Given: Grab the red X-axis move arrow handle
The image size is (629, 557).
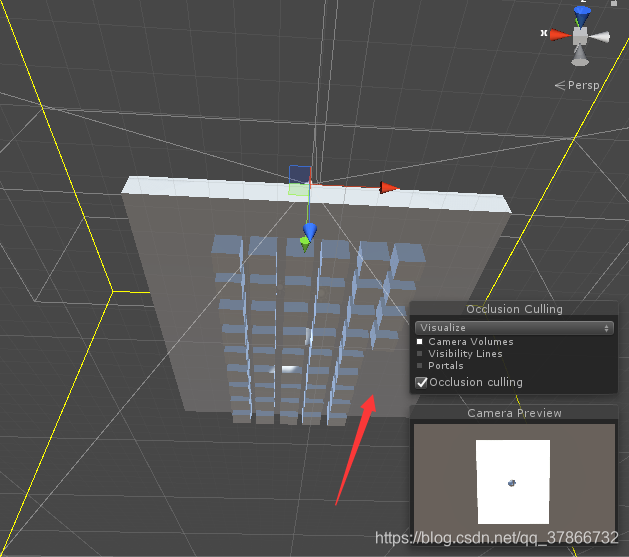Looking at the screenshot, I should (388, 187).
